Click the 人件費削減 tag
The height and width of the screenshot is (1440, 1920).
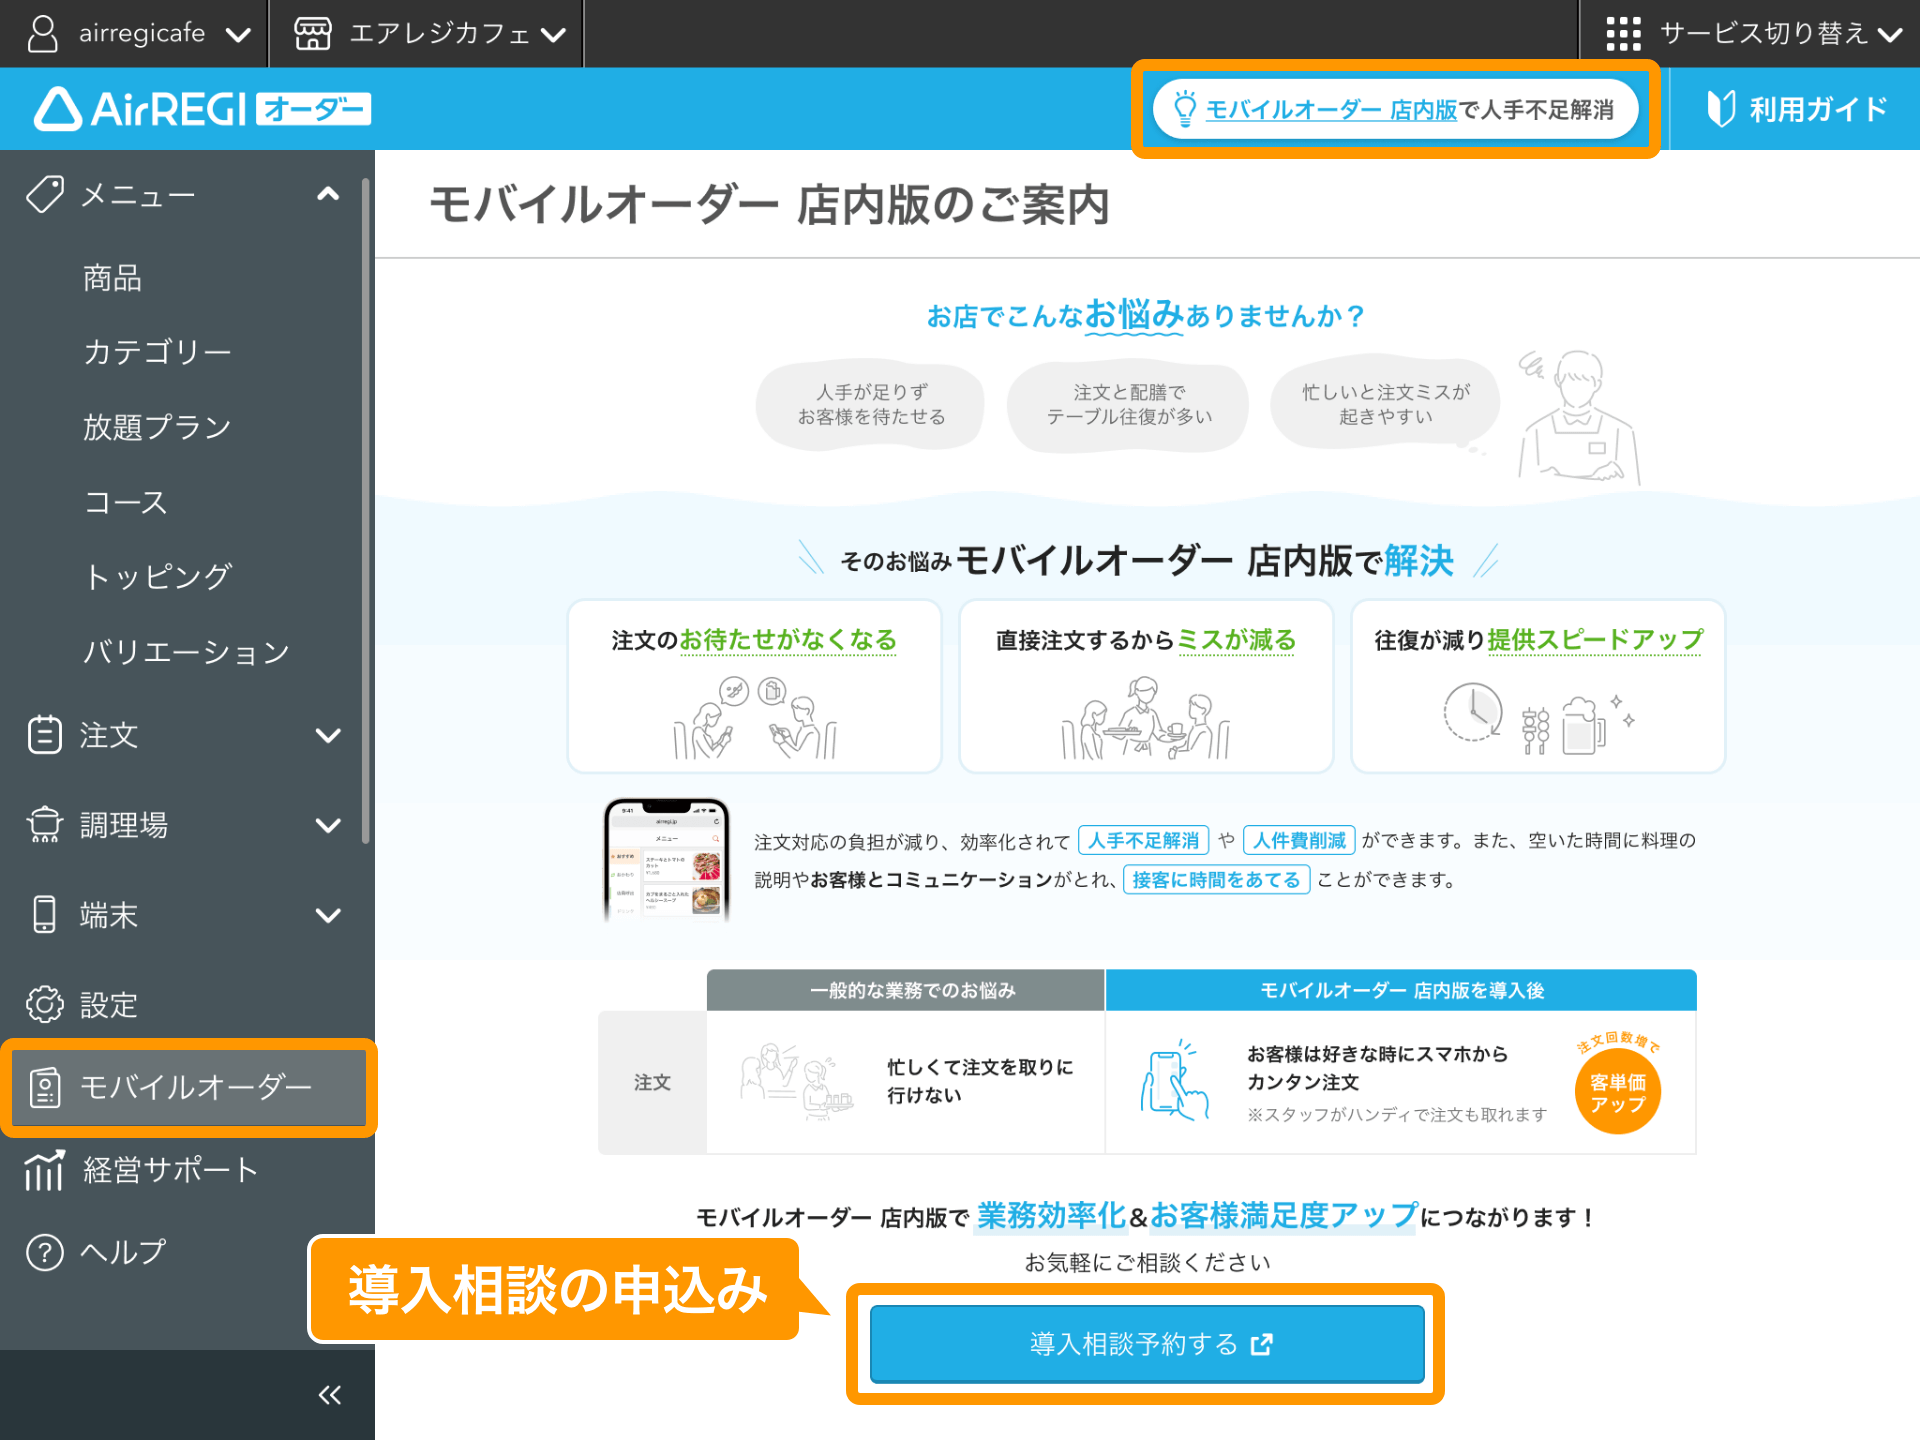coord(1299,840)
